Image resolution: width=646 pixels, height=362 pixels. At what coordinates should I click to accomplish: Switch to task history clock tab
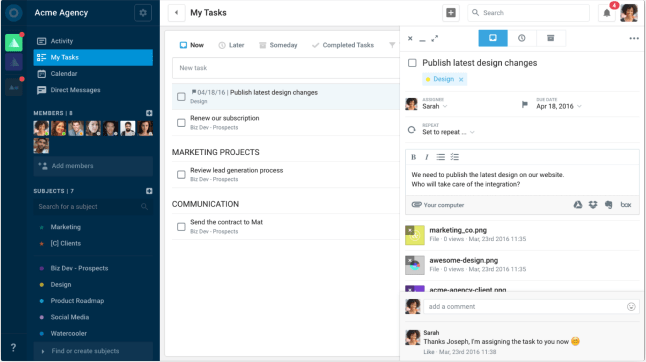click(522, 38)
